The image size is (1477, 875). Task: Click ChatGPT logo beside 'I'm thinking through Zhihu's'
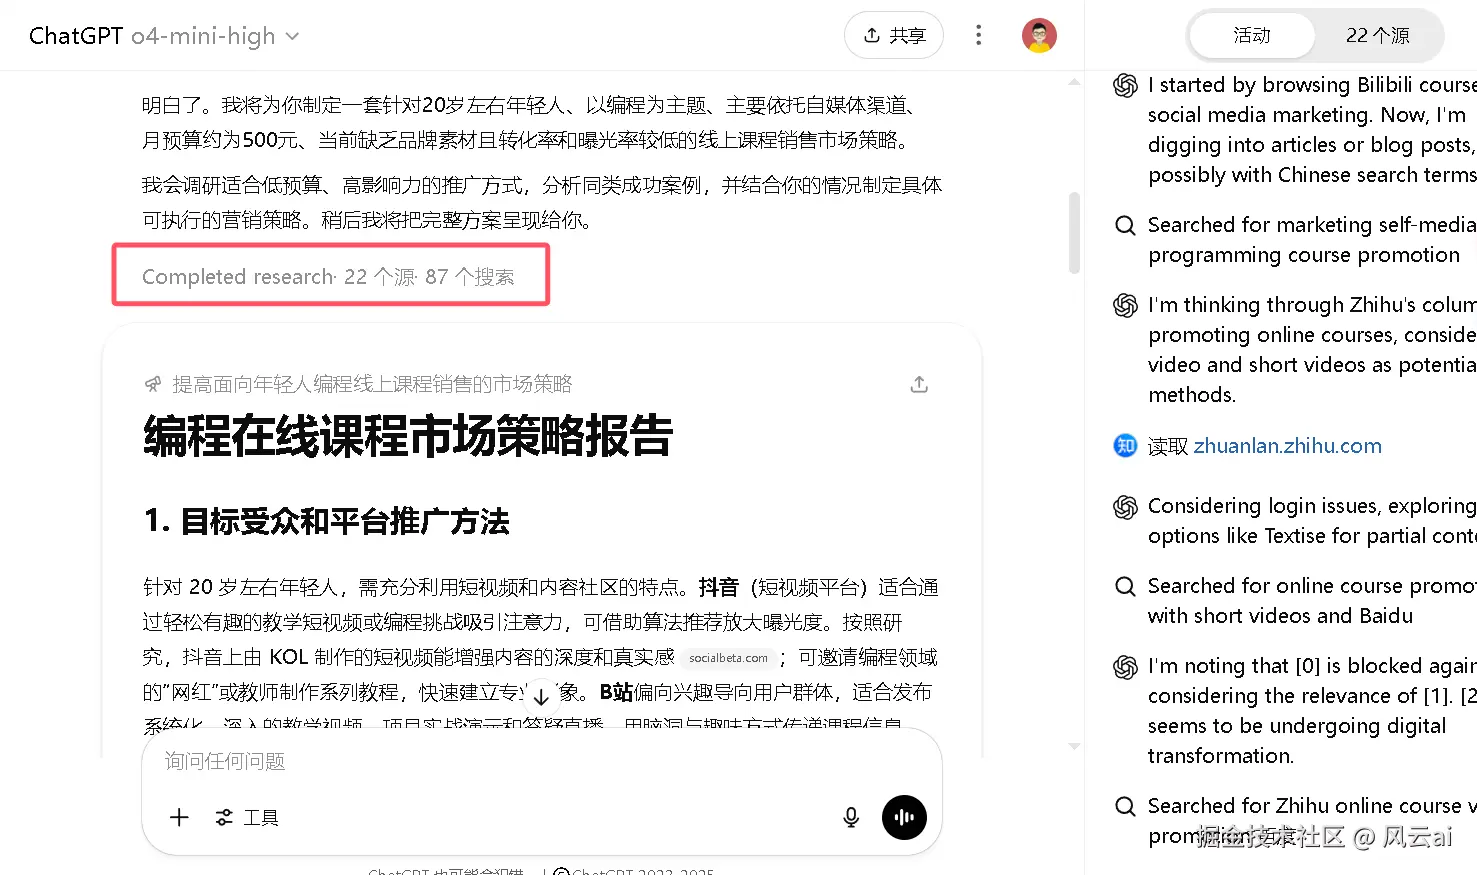(1125, 305)
